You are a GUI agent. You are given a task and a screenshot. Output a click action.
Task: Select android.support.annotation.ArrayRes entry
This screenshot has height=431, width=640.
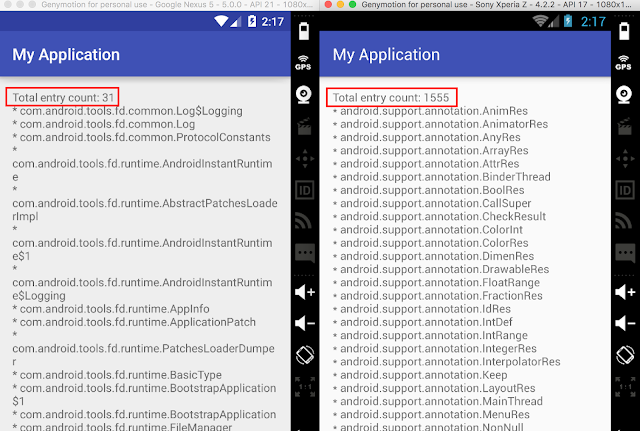coord(431,151)
